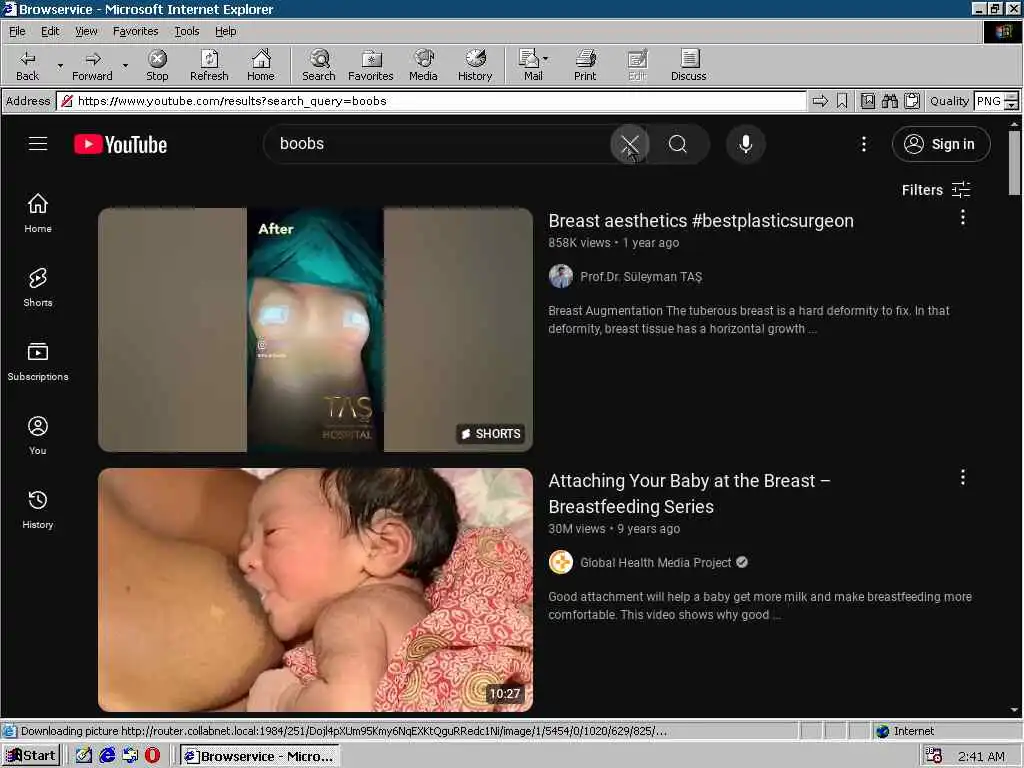Go Forward in the IE toolbar

(92, 65)
